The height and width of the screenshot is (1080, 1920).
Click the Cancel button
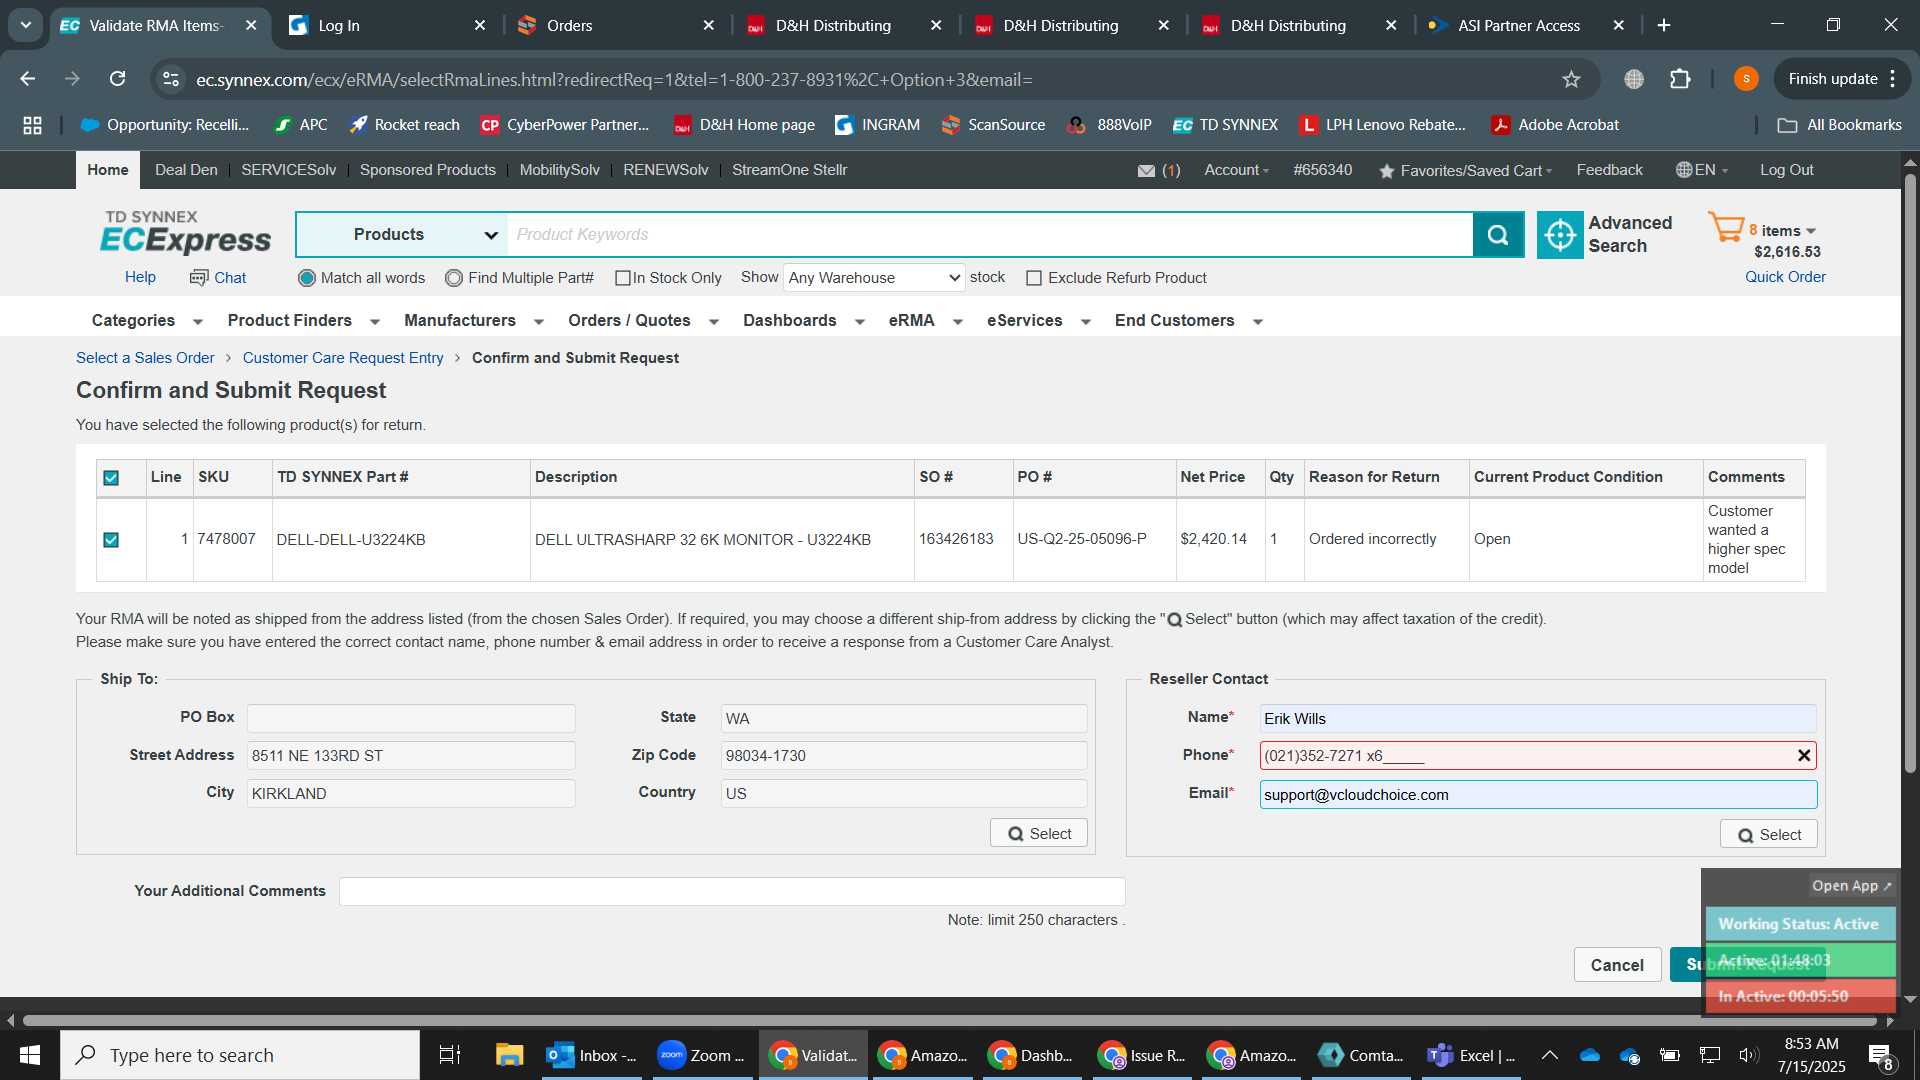point(1617,965)
